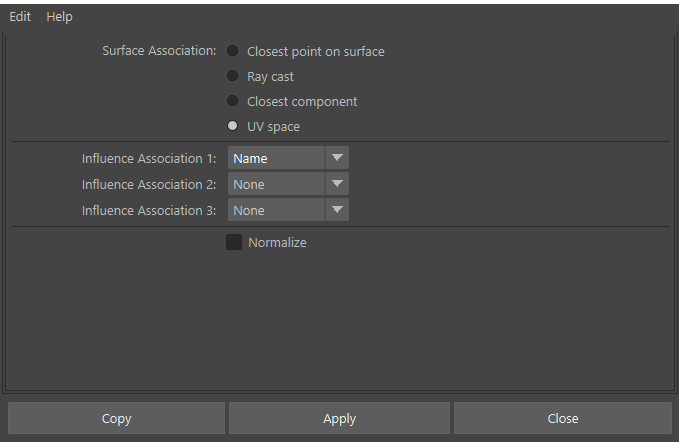The height and width of the screenshot is (442, 679).
Task: Open the Edit menu
Action: point(20,16)
